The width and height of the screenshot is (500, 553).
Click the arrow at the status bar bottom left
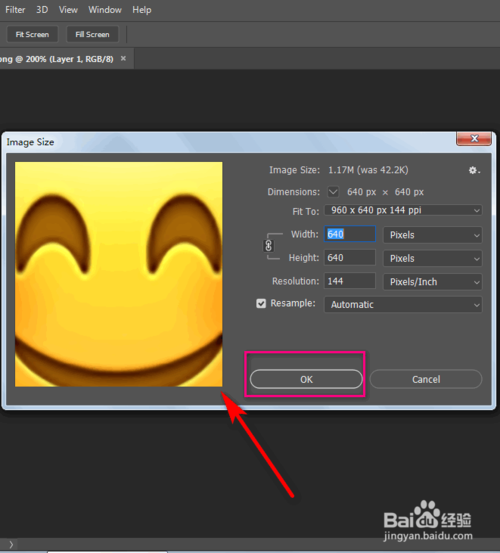(11, 545)
